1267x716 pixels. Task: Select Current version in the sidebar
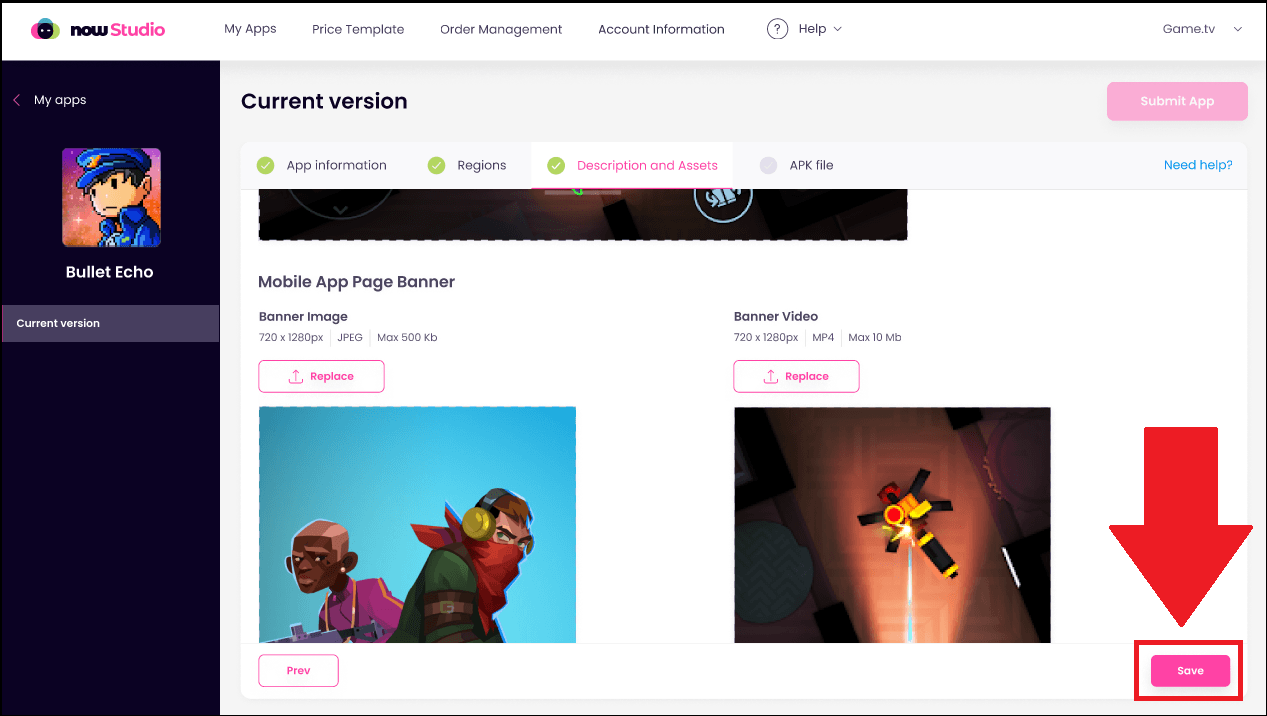110,323
